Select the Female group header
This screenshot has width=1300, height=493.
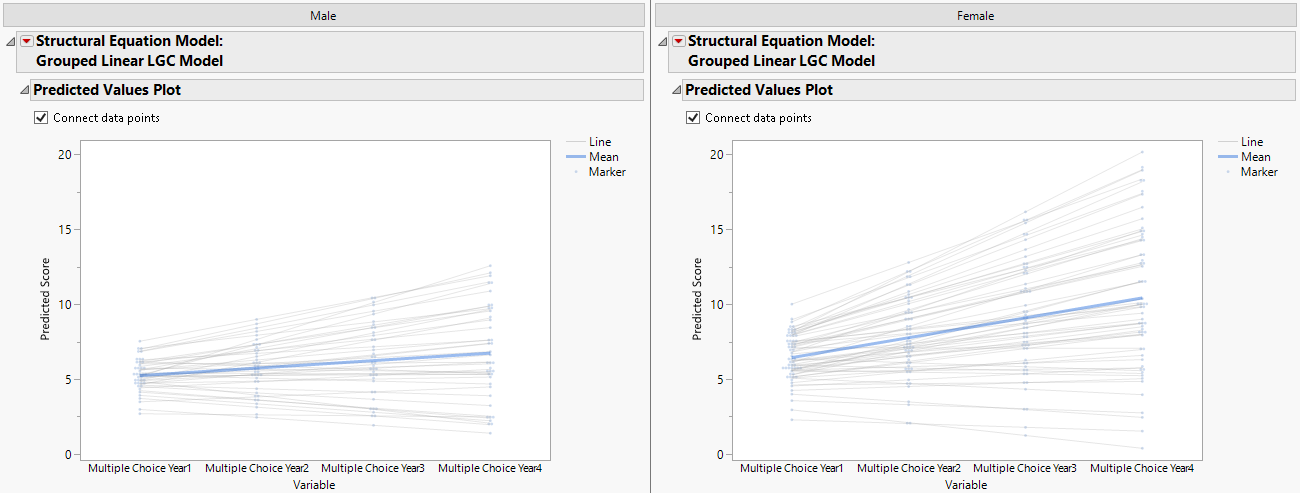(x=975, y=15)
